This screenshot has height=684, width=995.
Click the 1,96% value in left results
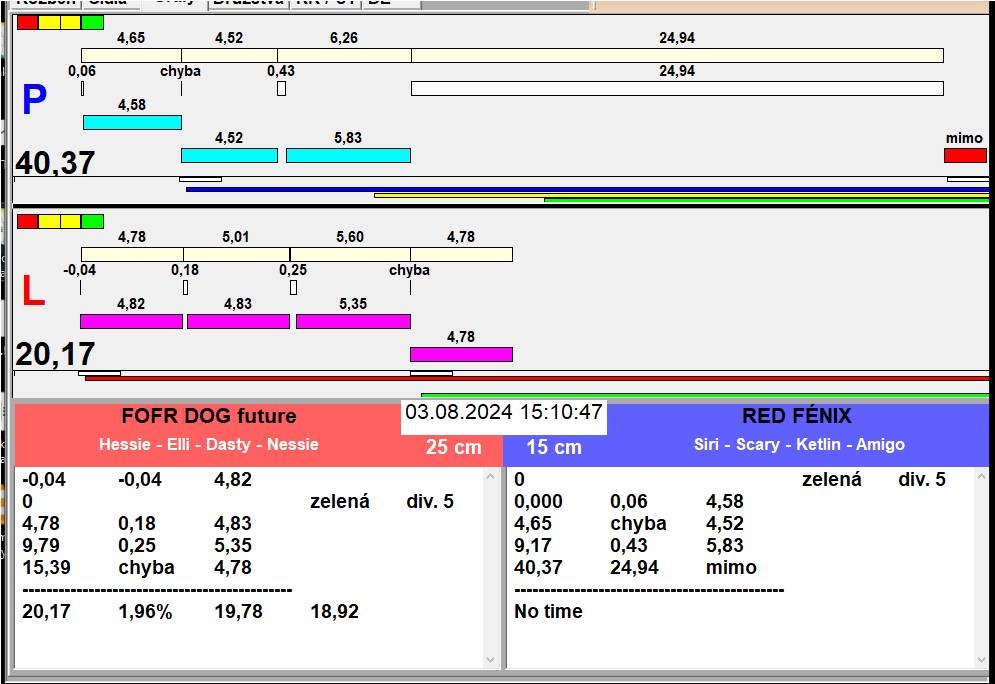click(x=145, y=611)
